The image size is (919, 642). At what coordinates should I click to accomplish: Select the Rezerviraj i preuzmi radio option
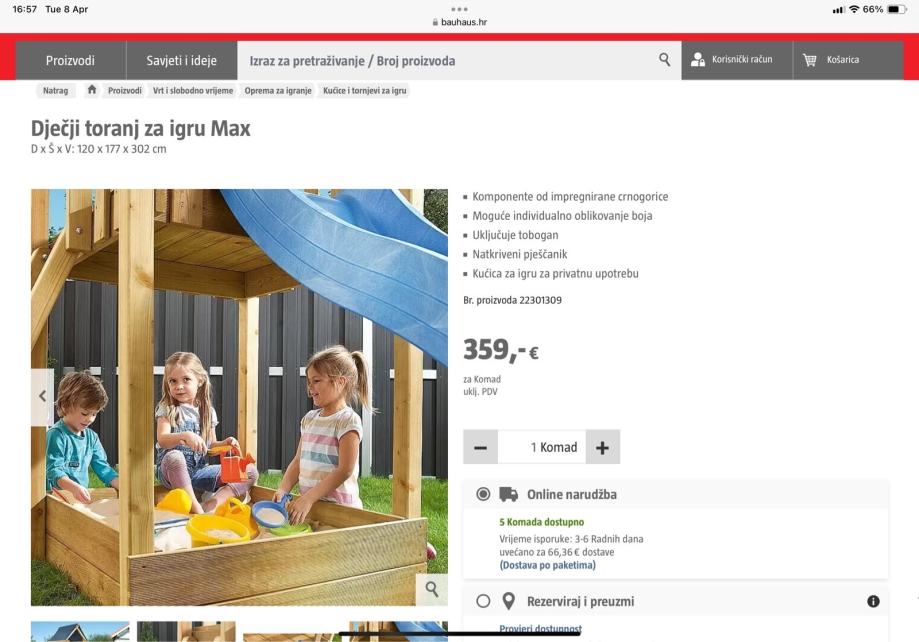(483, 601)
